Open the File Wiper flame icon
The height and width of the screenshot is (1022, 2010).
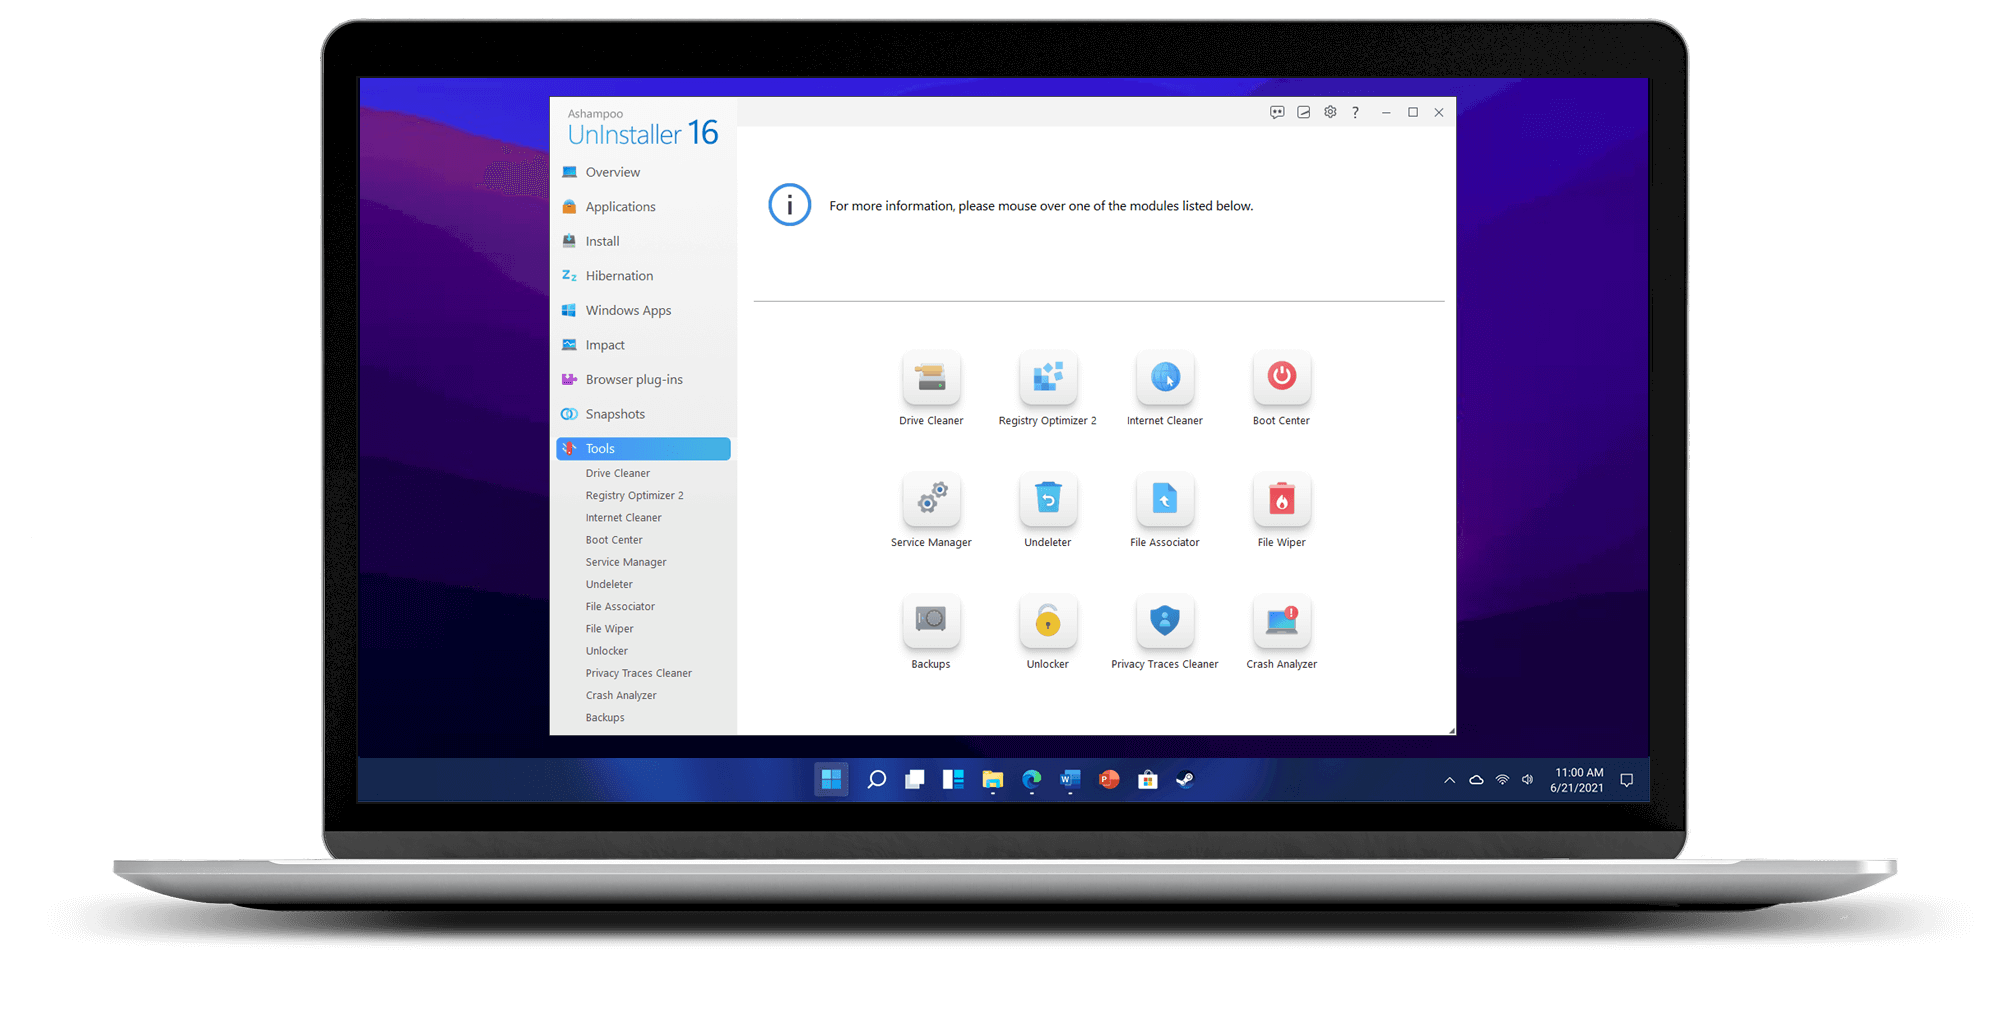[1281, 499]
